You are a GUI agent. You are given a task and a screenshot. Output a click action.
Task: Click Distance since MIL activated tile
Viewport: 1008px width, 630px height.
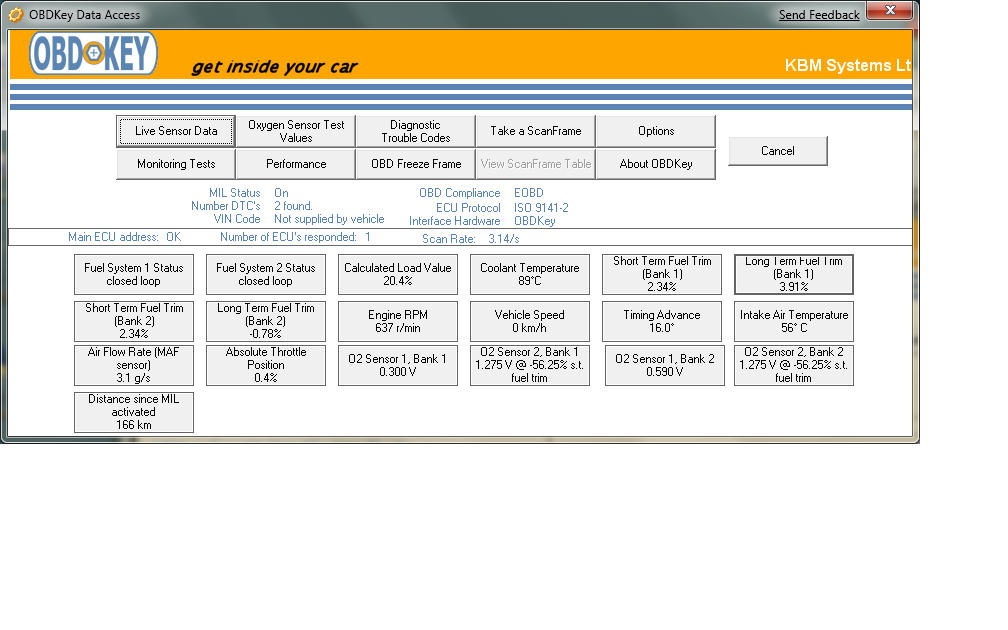point(134,412)
